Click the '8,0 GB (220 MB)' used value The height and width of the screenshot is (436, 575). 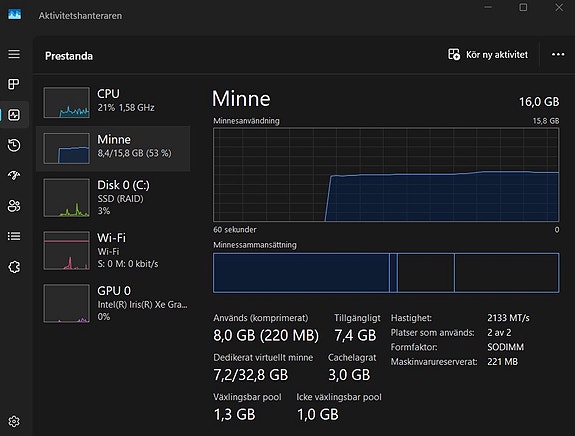tap(266, 336)
